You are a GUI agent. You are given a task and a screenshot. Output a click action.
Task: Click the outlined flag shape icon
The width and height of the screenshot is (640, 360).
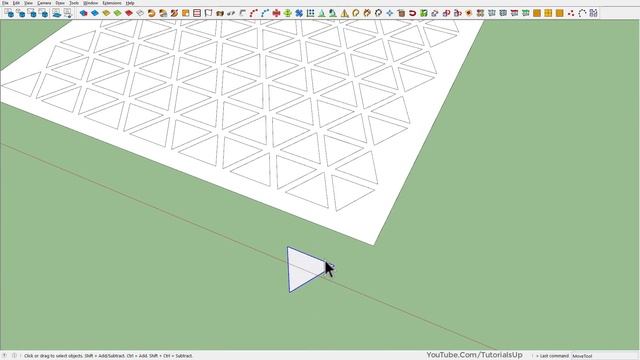(x=209, y=13)
